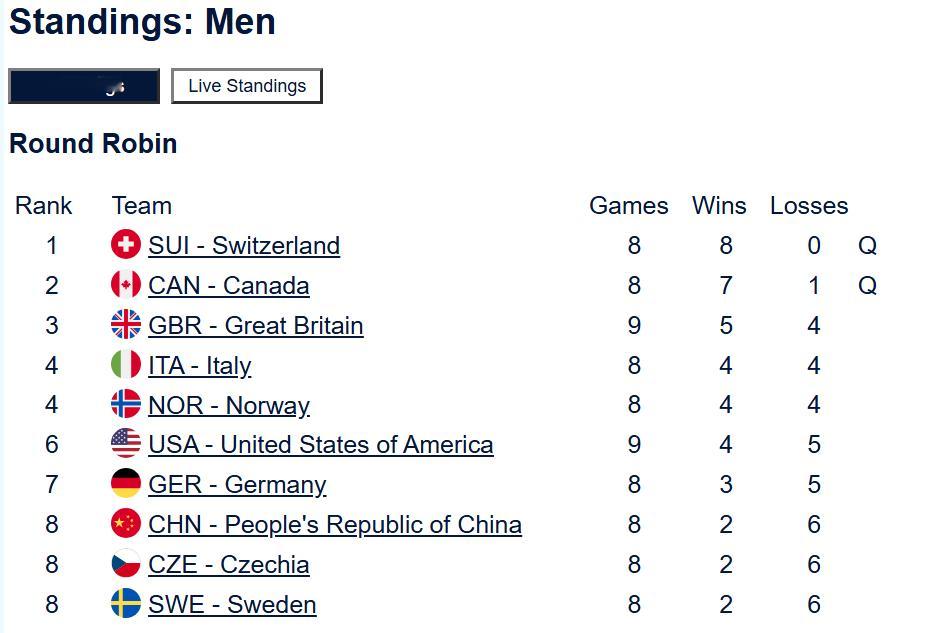Open the CAN - Canada team link

pyautogui.click(x=229, y=286)
